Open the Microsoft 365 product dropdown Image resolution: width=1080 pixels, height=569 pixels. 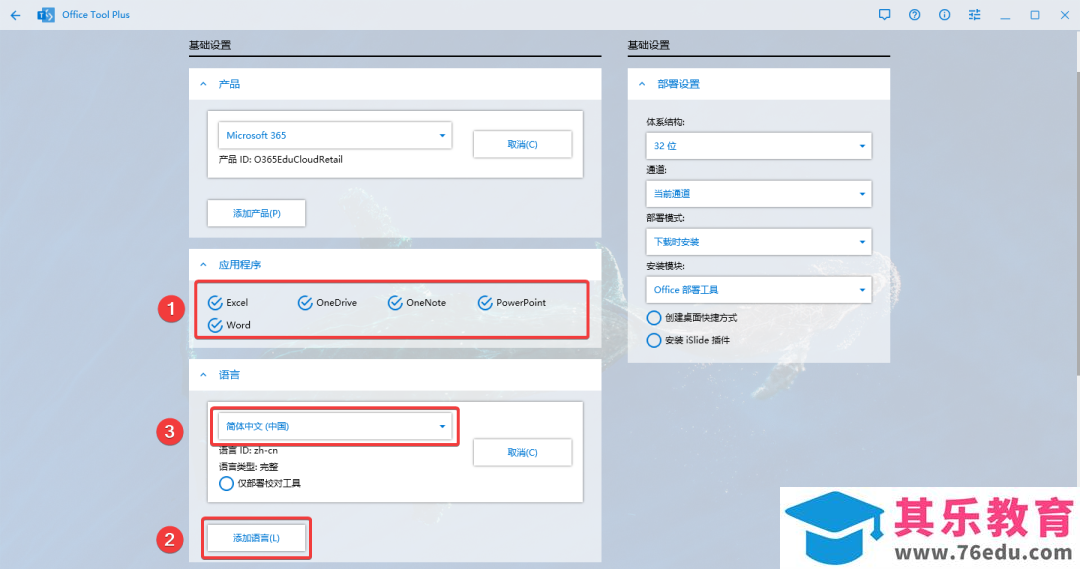(x=335, y=135)
